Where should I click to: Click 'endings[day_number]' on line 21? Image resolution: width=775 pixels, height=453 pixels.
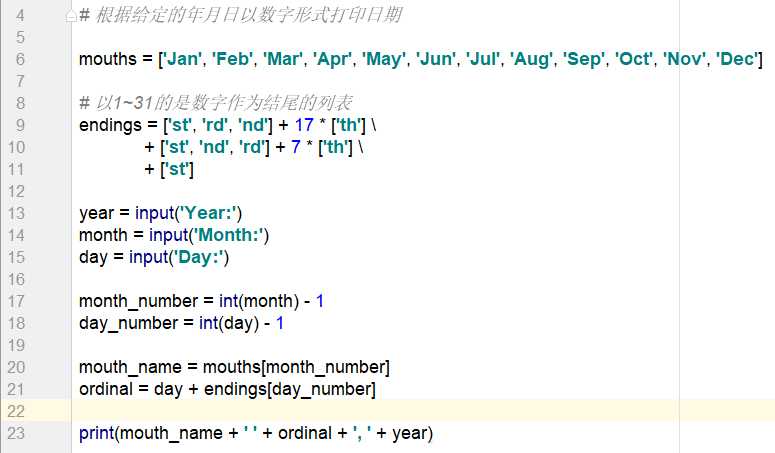coord(290,389)
